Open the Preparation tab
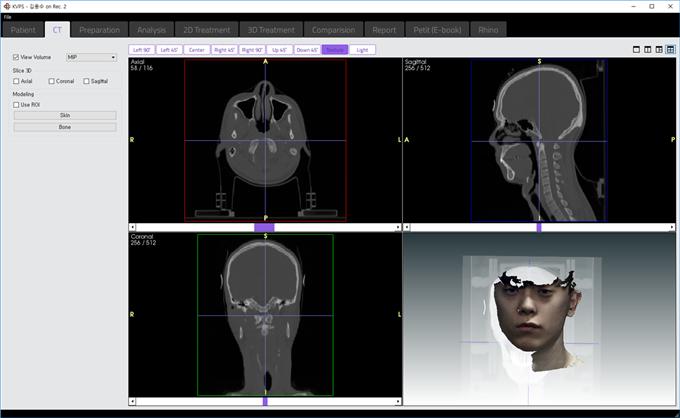 99,30
